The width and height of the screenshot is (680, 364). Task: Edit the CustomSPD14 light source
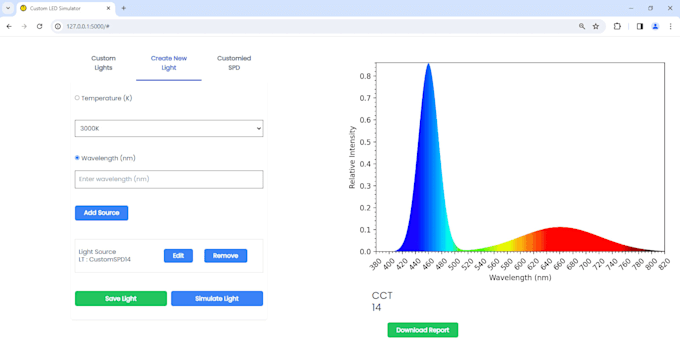pyautogui.click(x=178, y=256)
